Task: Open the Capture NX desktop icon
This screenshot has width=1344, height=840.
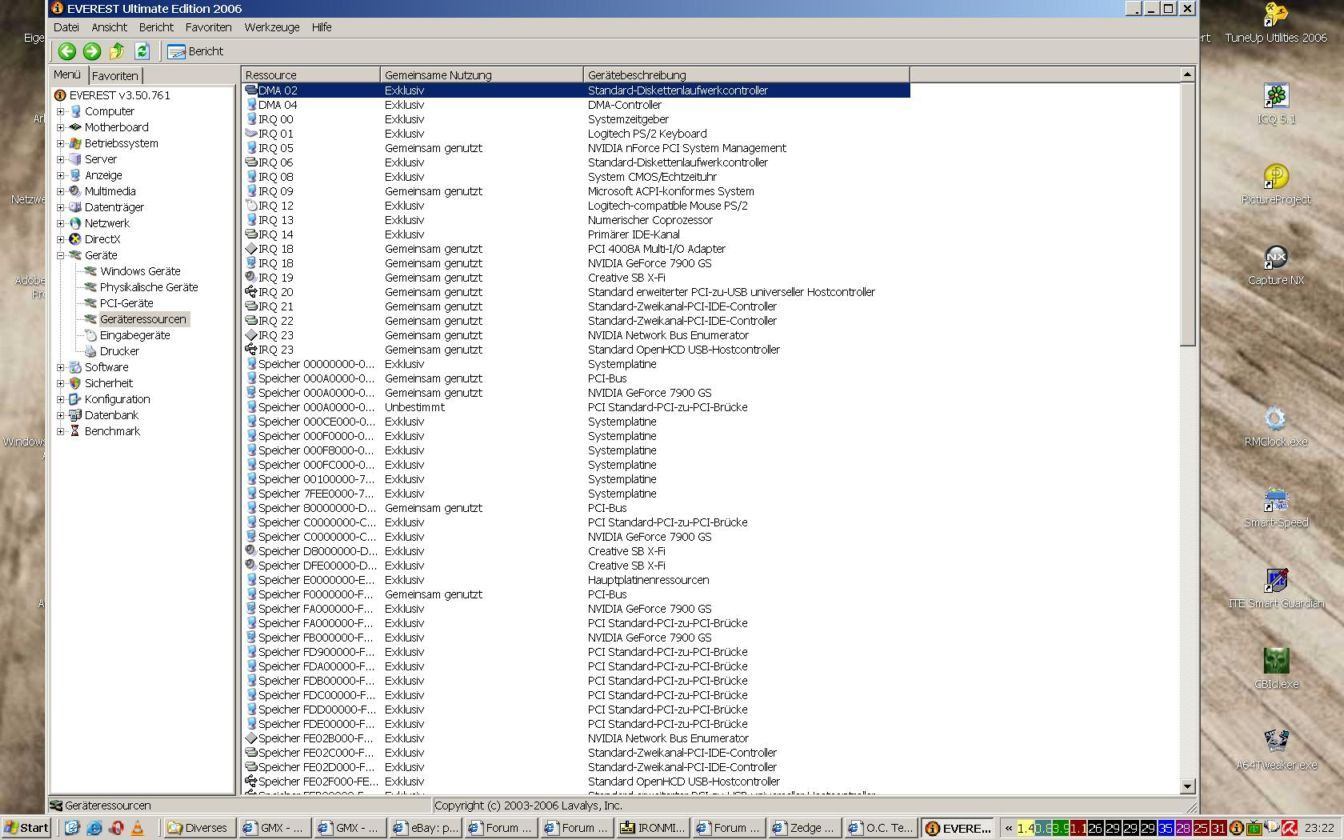Action: click(x=1276, y=266)
